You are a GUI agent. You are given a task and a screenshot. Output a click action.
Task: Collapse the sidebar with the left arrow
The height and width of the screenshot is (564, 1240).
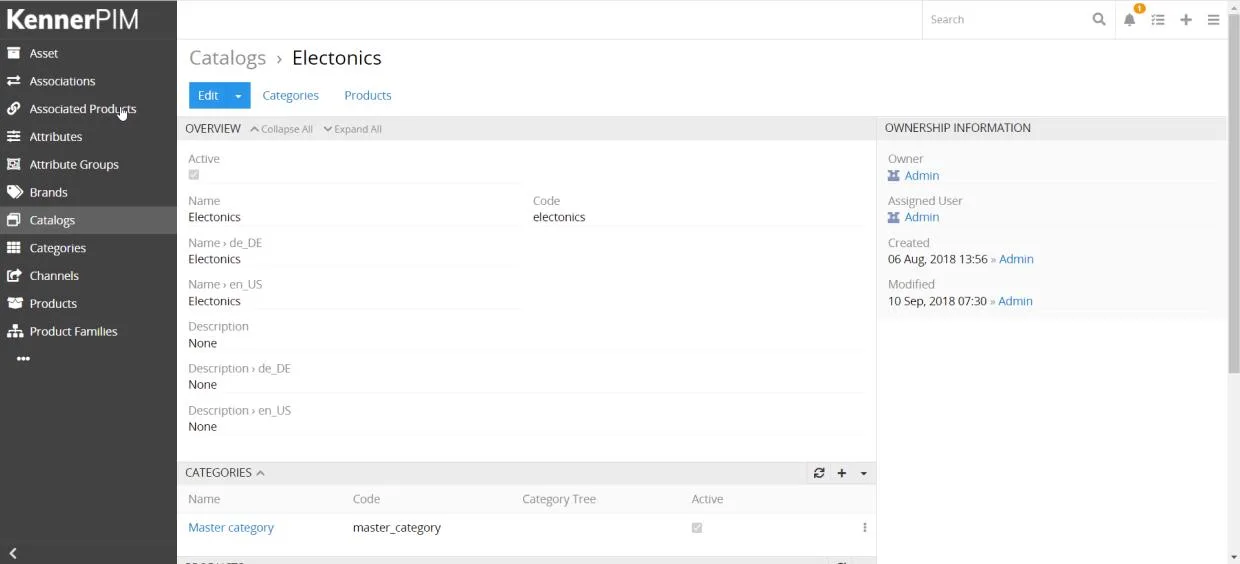point(13,553)
